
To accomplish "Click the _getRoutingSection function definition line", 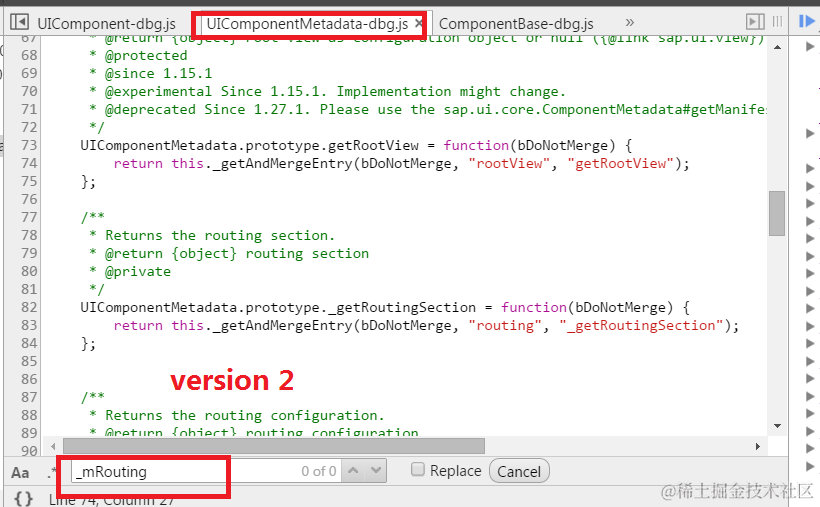I will pos(385,307).
